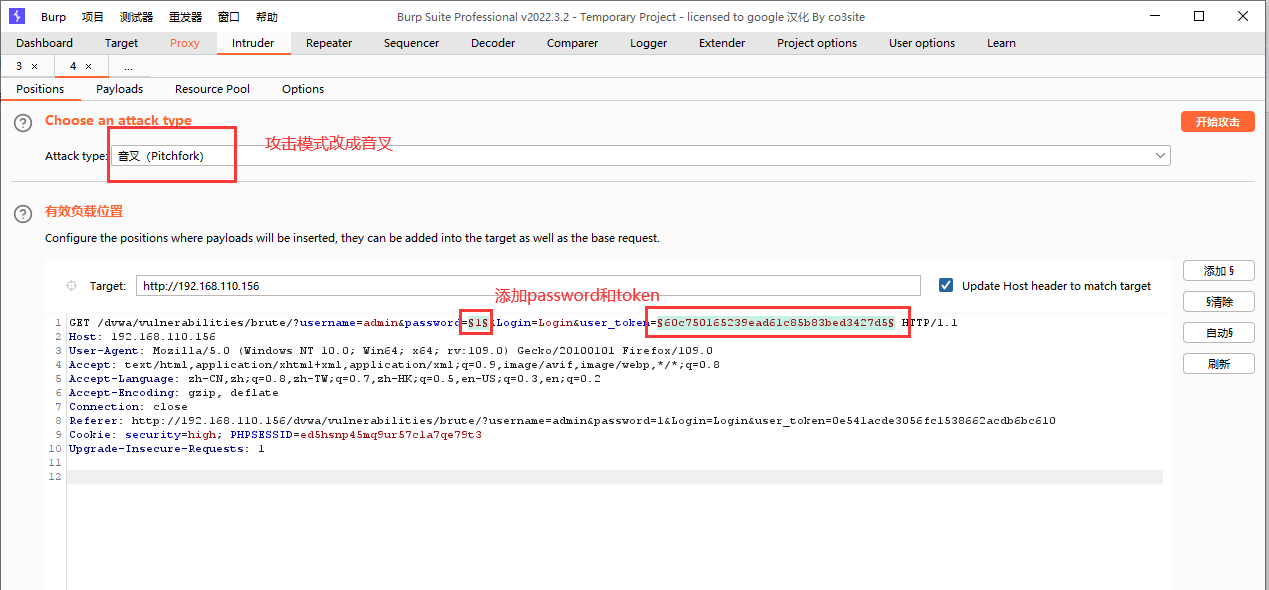Switch to the Comparer tab

tap(572, 43)
